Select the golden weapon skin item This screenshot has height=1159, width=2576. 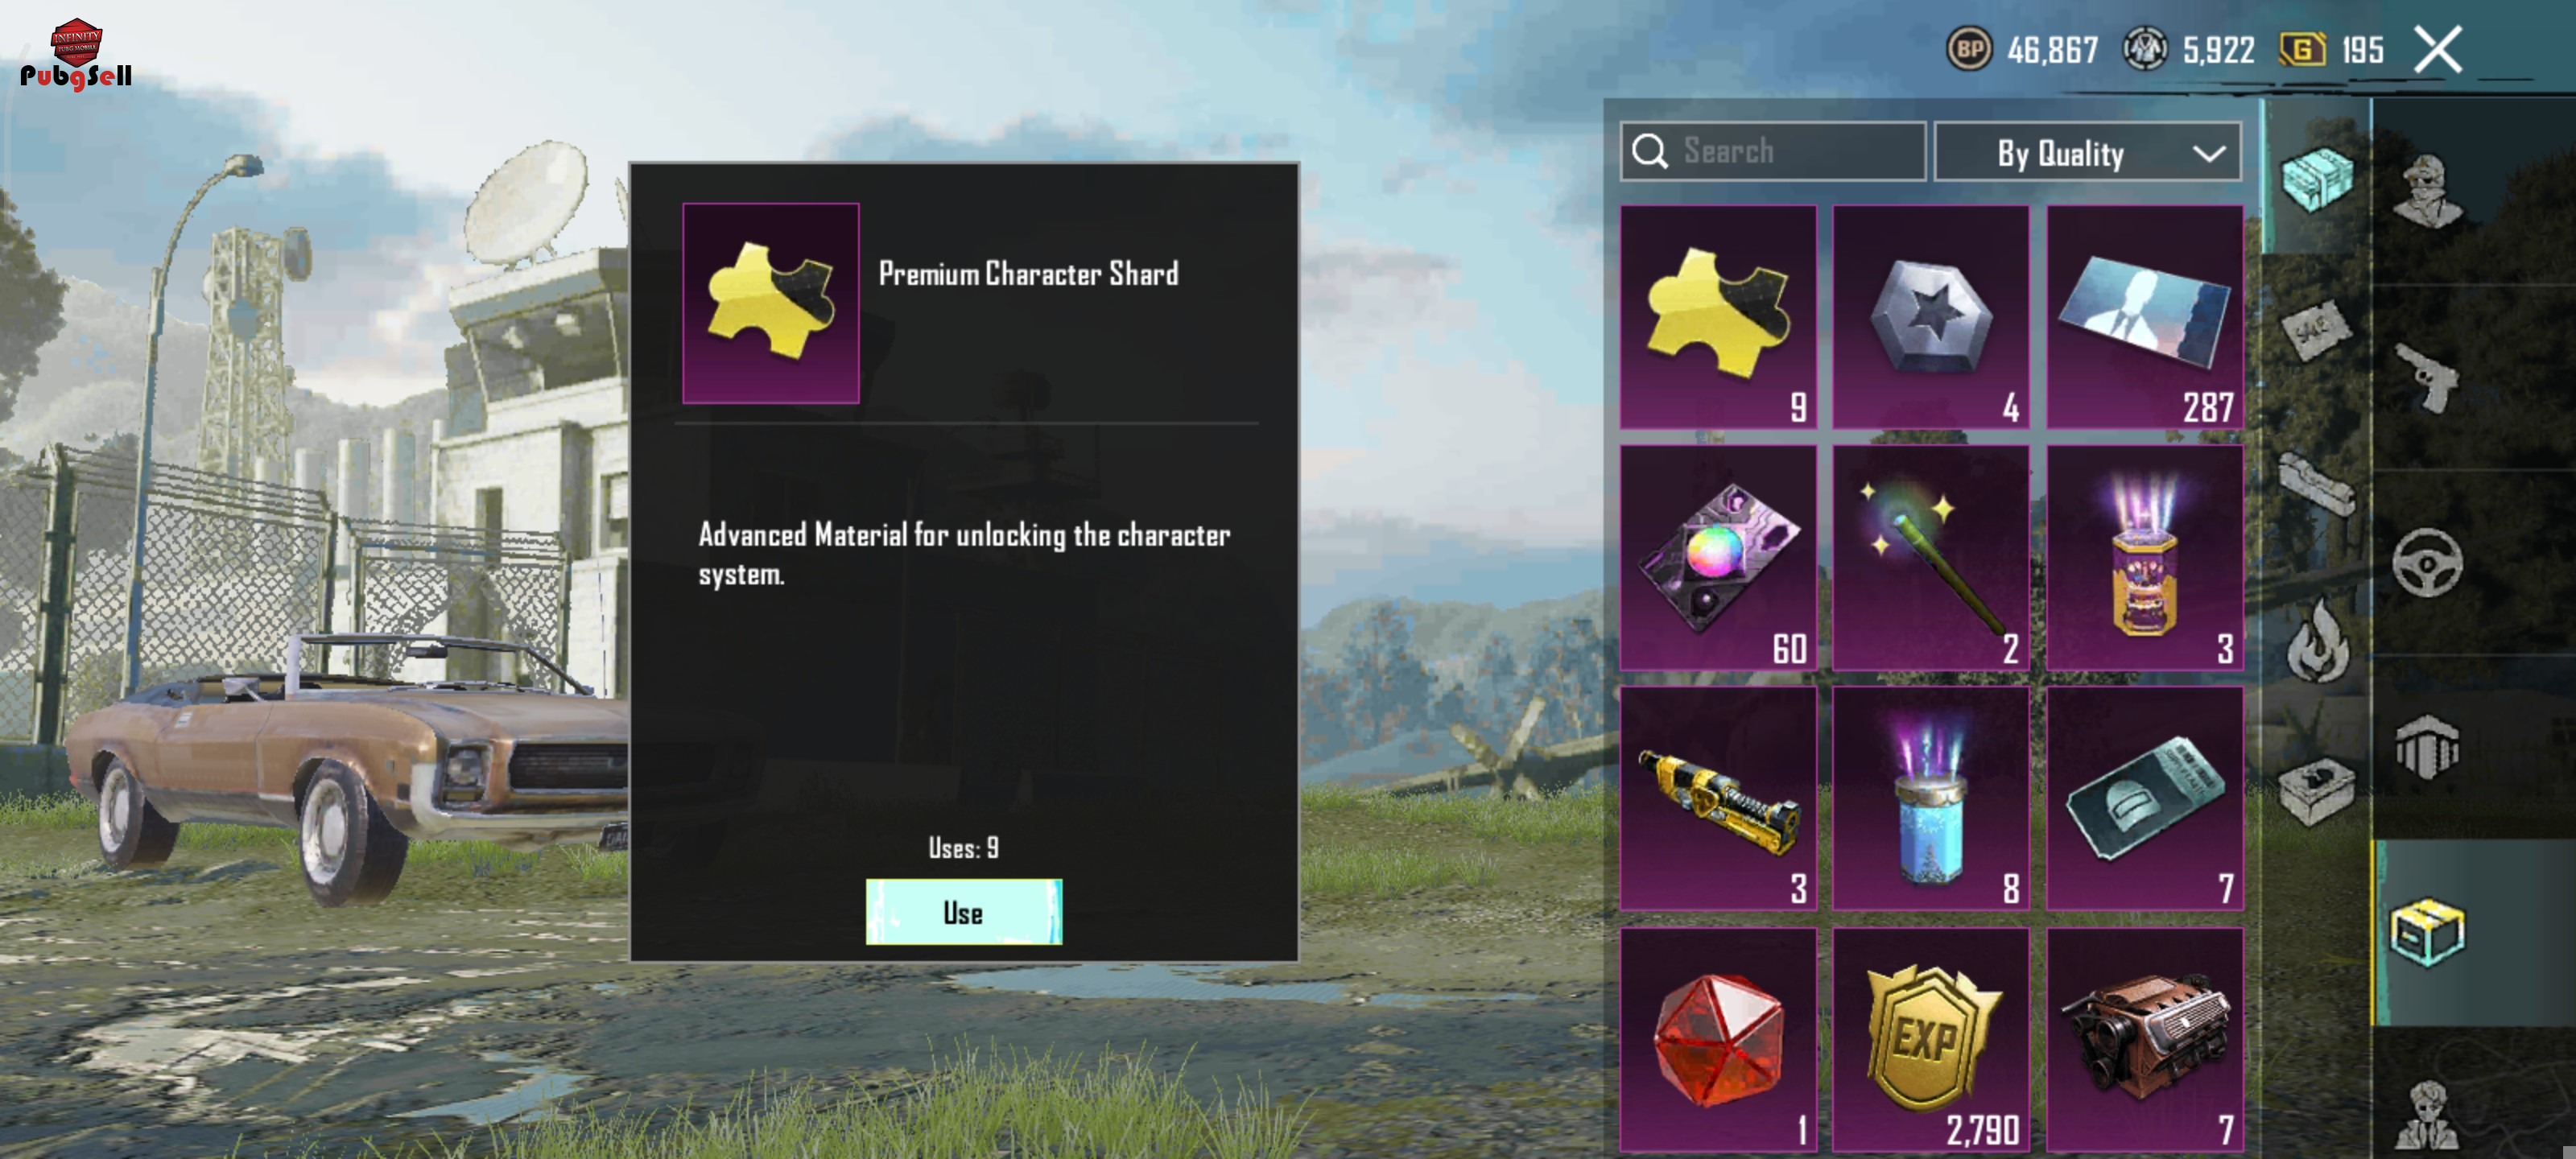(x=1718, y=798)
